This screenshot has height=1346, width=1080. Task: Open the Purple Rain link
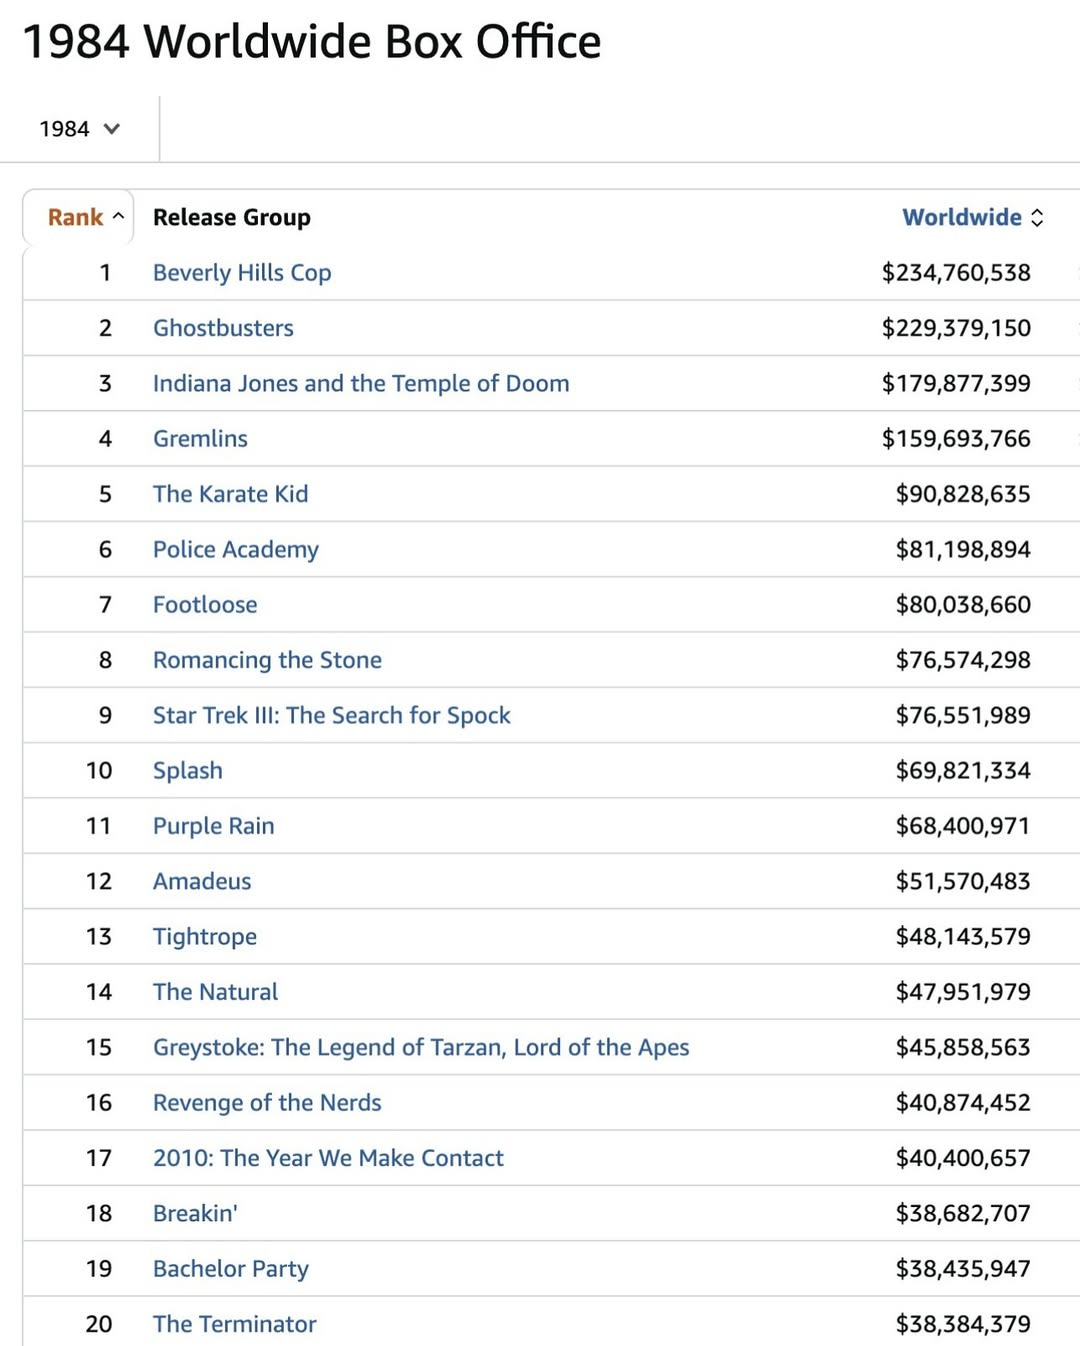click(x=213, y=826)
